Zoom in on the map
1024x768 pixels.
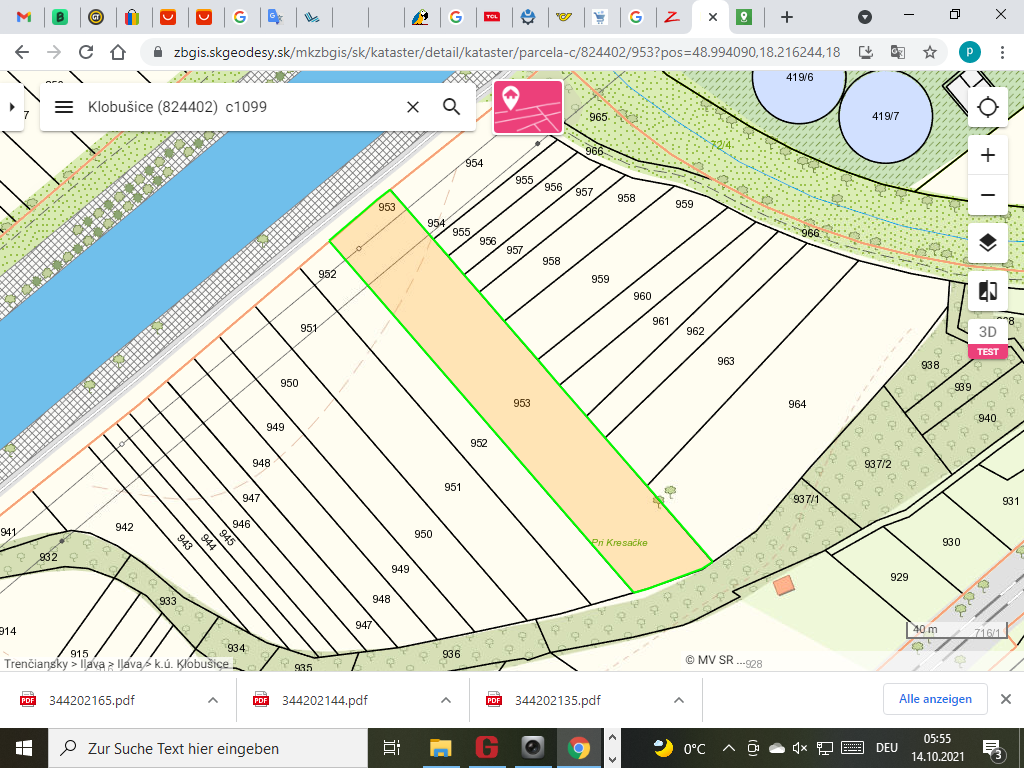[988, 155]
